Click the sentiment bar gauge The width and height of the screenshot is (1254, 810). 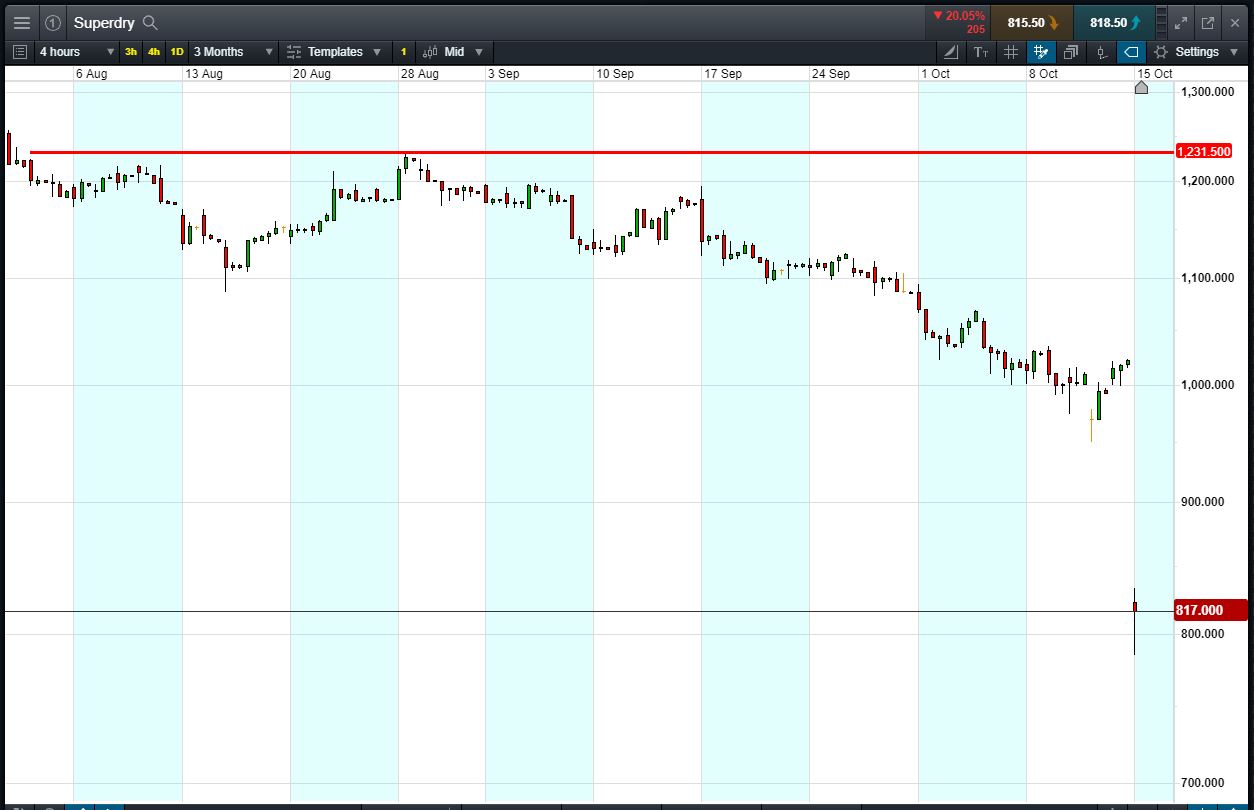[1160, 22]
